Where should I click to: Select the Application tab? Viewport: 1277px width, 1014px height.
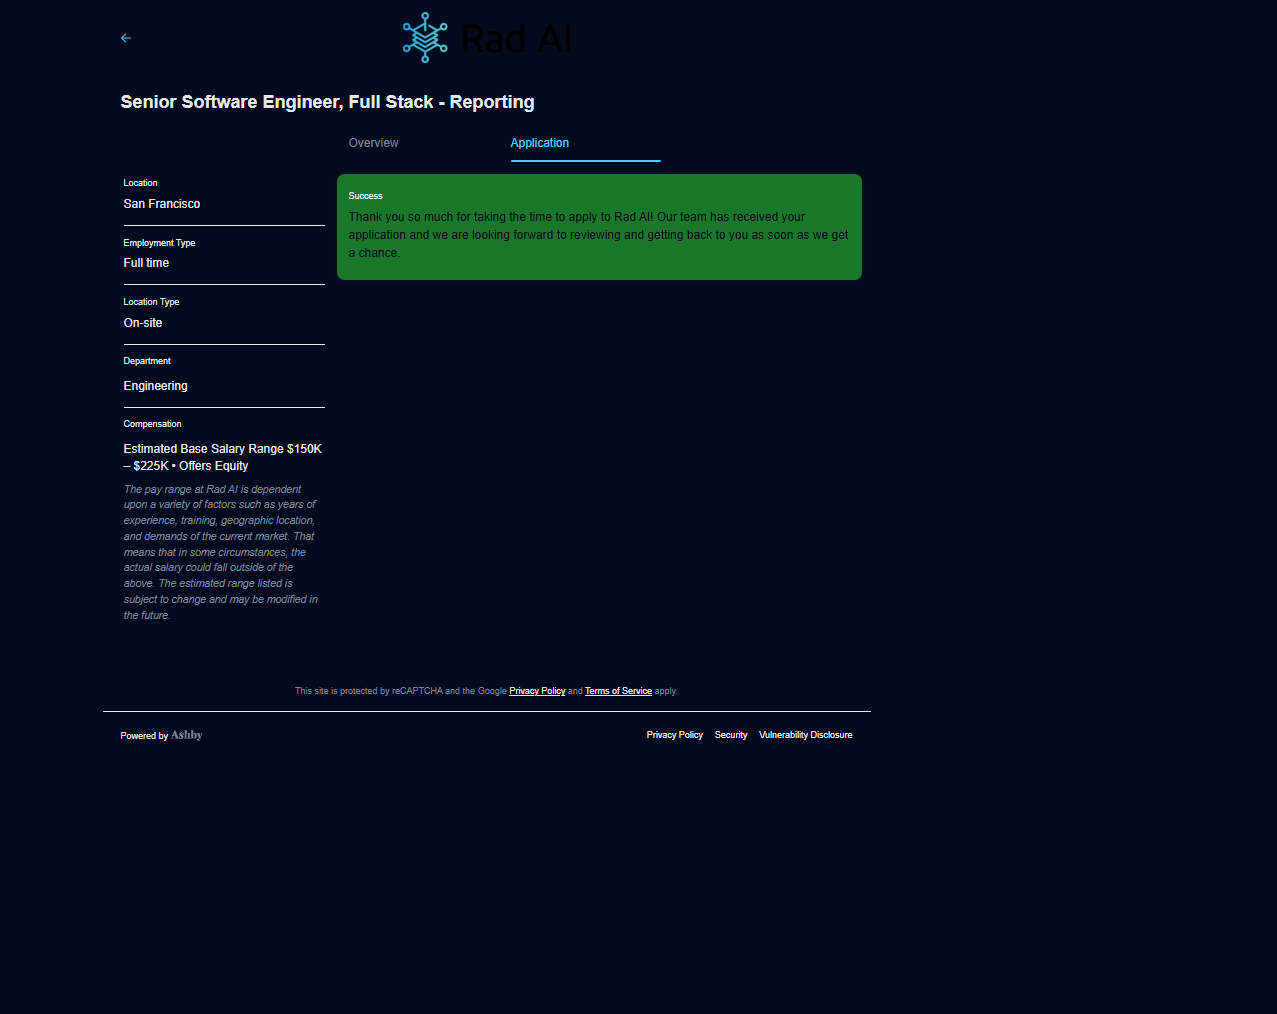click(x=540, y=143)
